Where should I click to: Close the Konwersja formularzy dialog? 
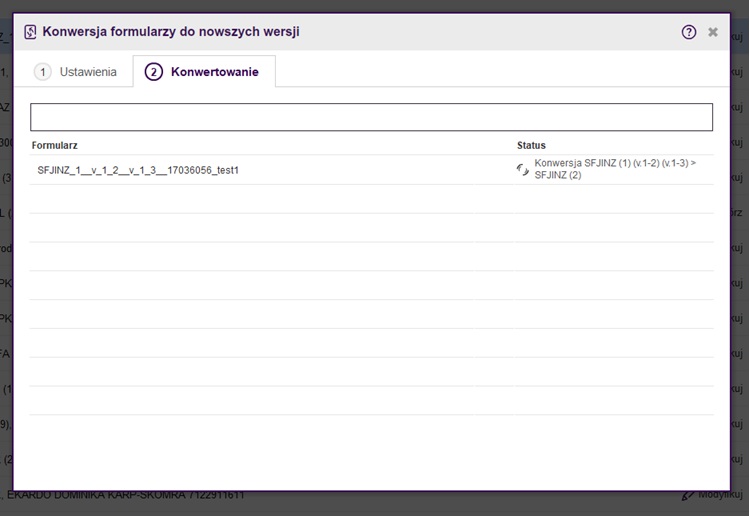tap(713, 32)
